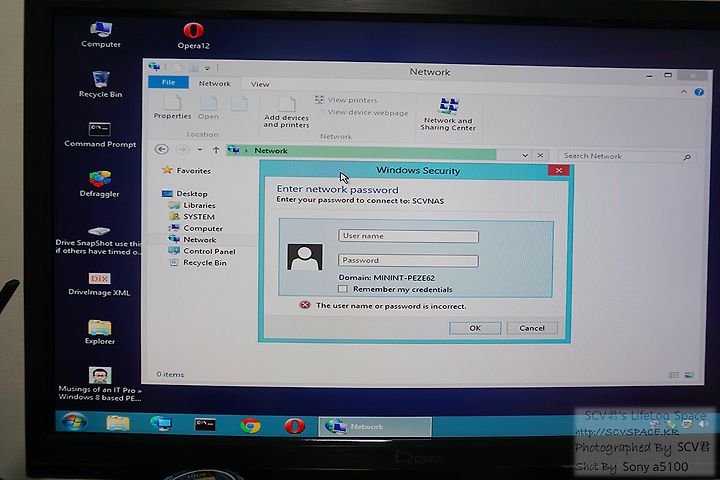Click the Start orb on the taskbar
720x480 pixels.
pyautogui.click(x=74, y=424)
